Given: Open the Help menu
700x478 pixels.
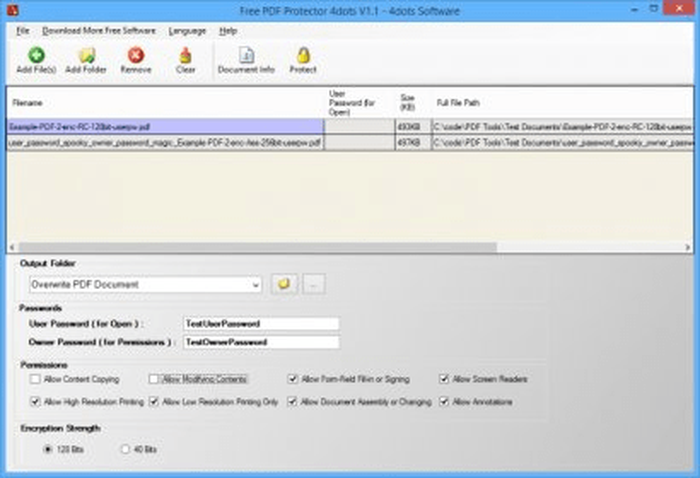Looking at the screenshot, I should (228, 31).
